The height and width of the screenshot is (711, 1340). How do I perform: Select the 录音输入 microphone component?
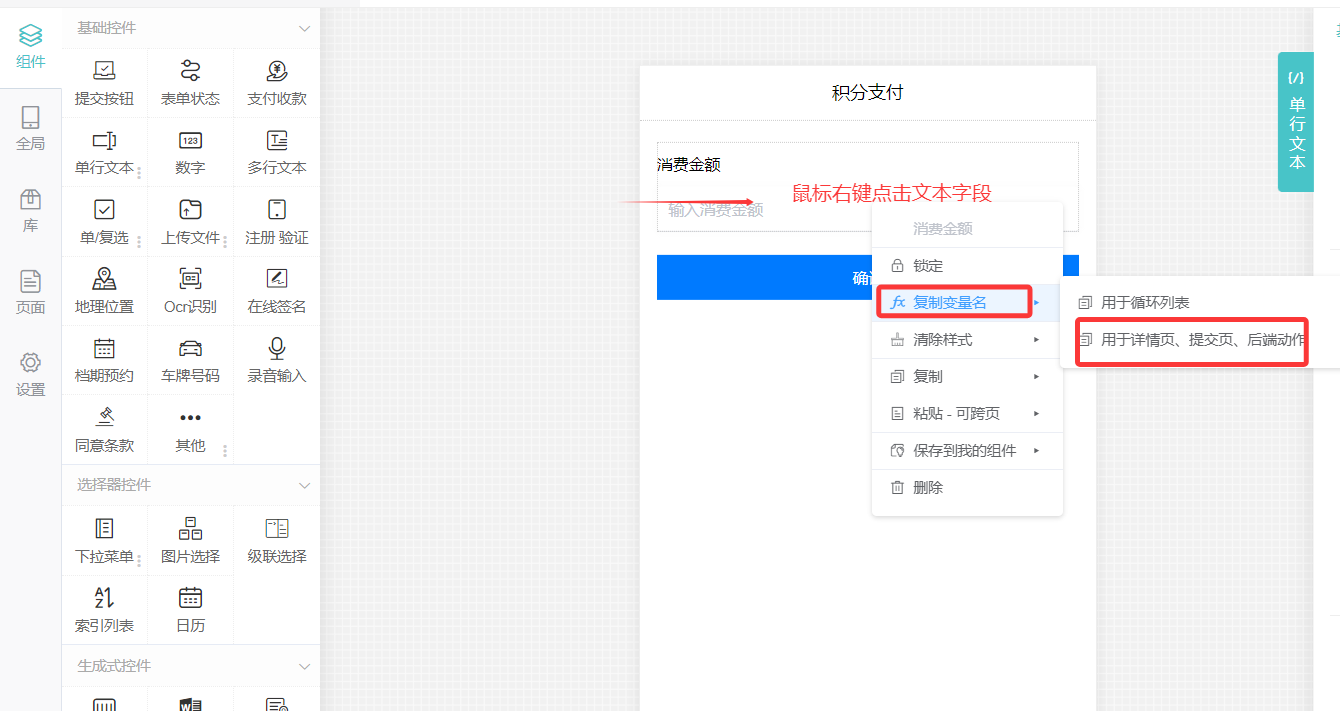tap(277, 360)
